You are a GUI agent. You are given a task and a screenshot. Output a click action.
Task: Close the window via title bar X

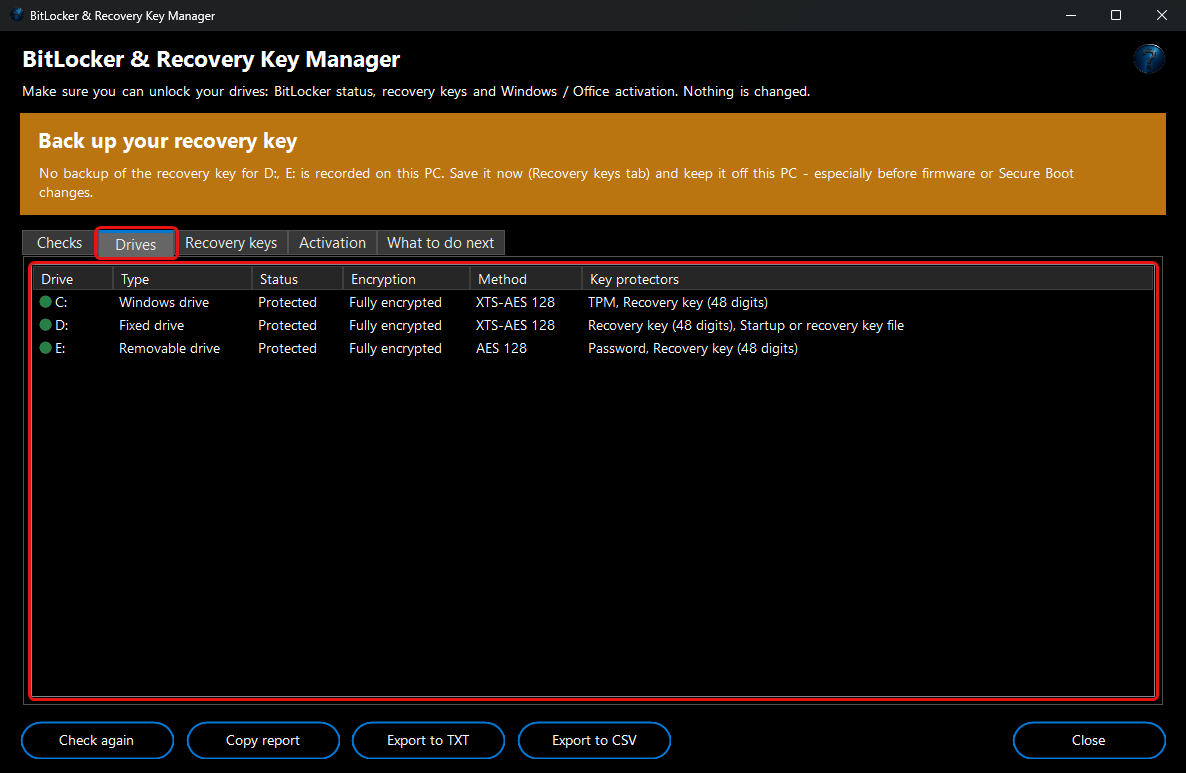tap(1162, 15)
